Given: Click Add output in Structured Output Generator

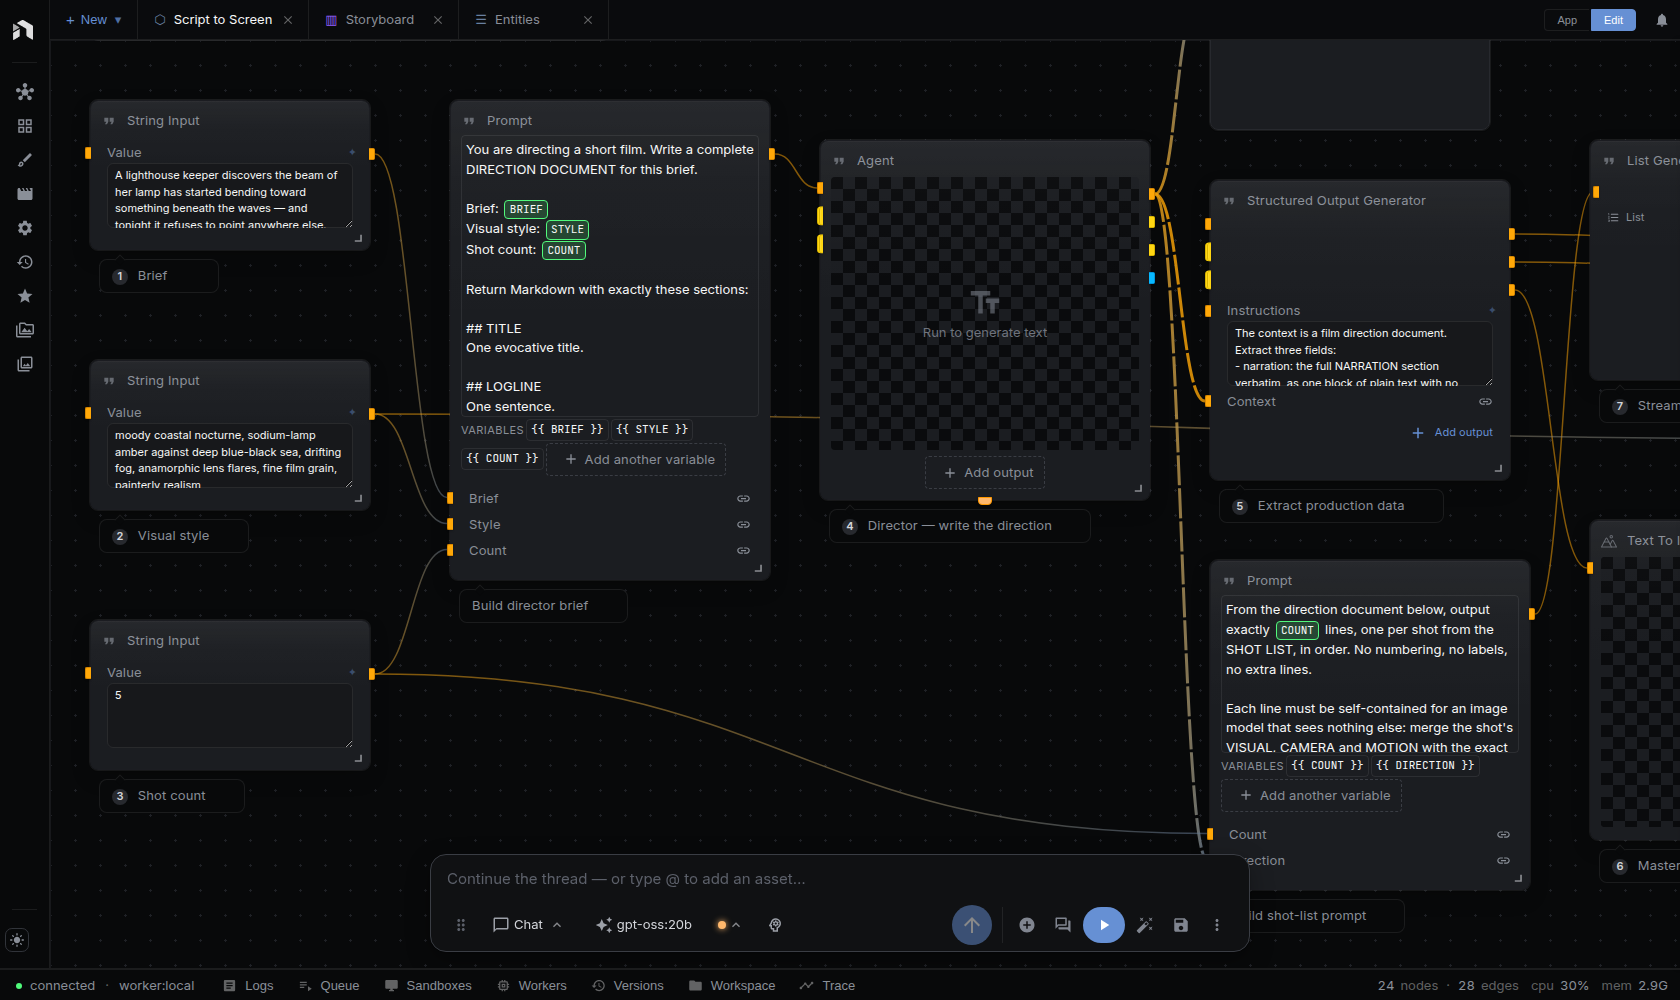Looking at the screenshot, I should coord(1452,433).
